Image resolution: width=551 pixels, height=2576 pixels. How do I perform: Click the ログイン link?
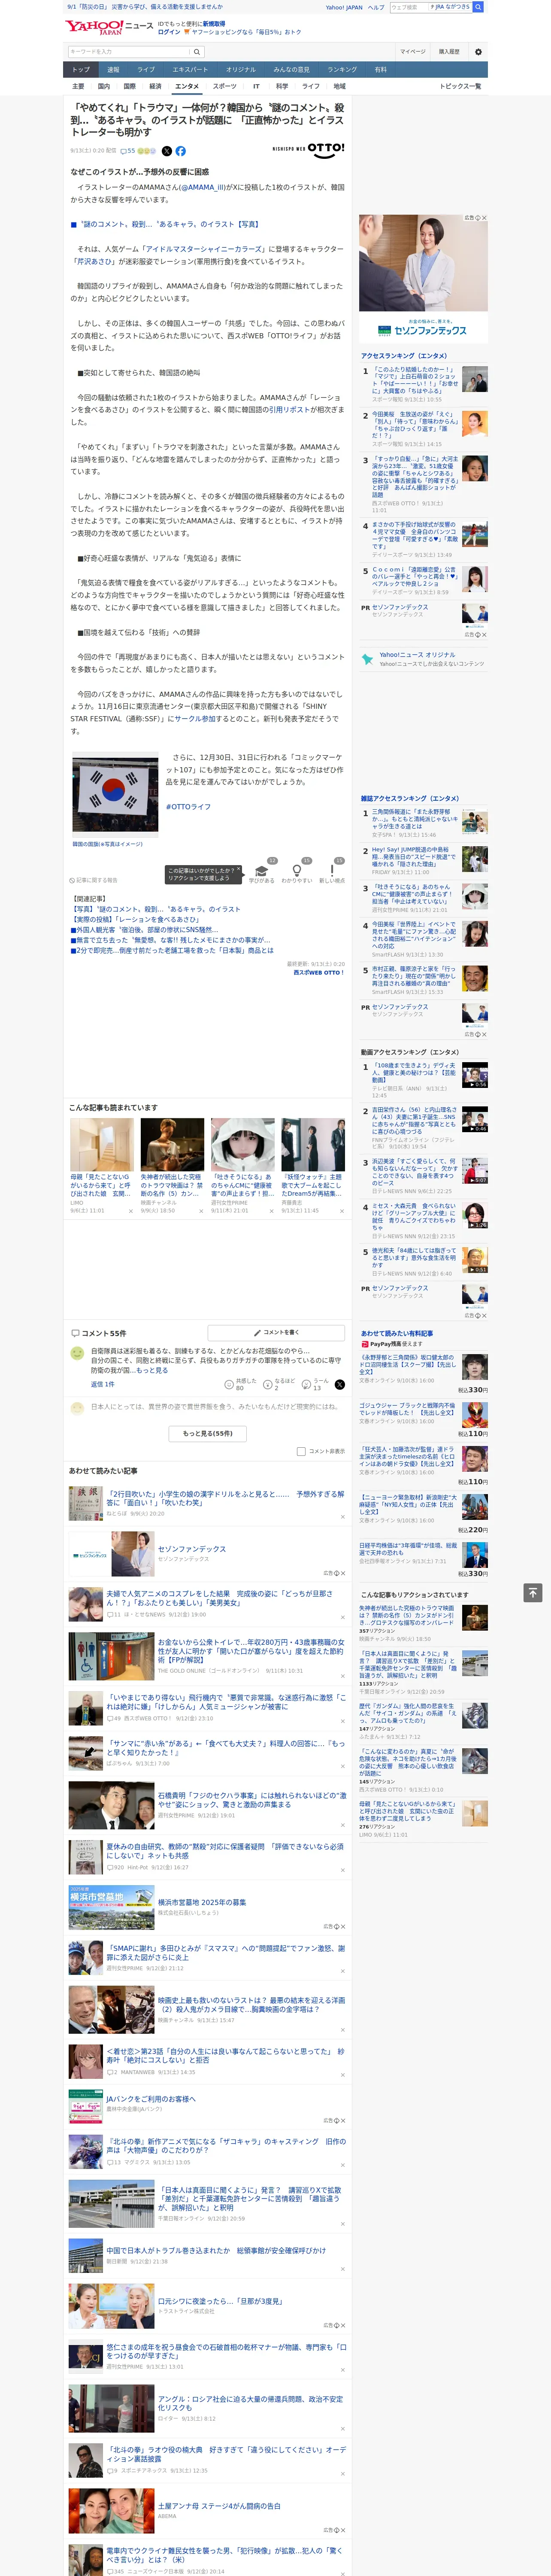pyautogui.click(x=169, y=32)
